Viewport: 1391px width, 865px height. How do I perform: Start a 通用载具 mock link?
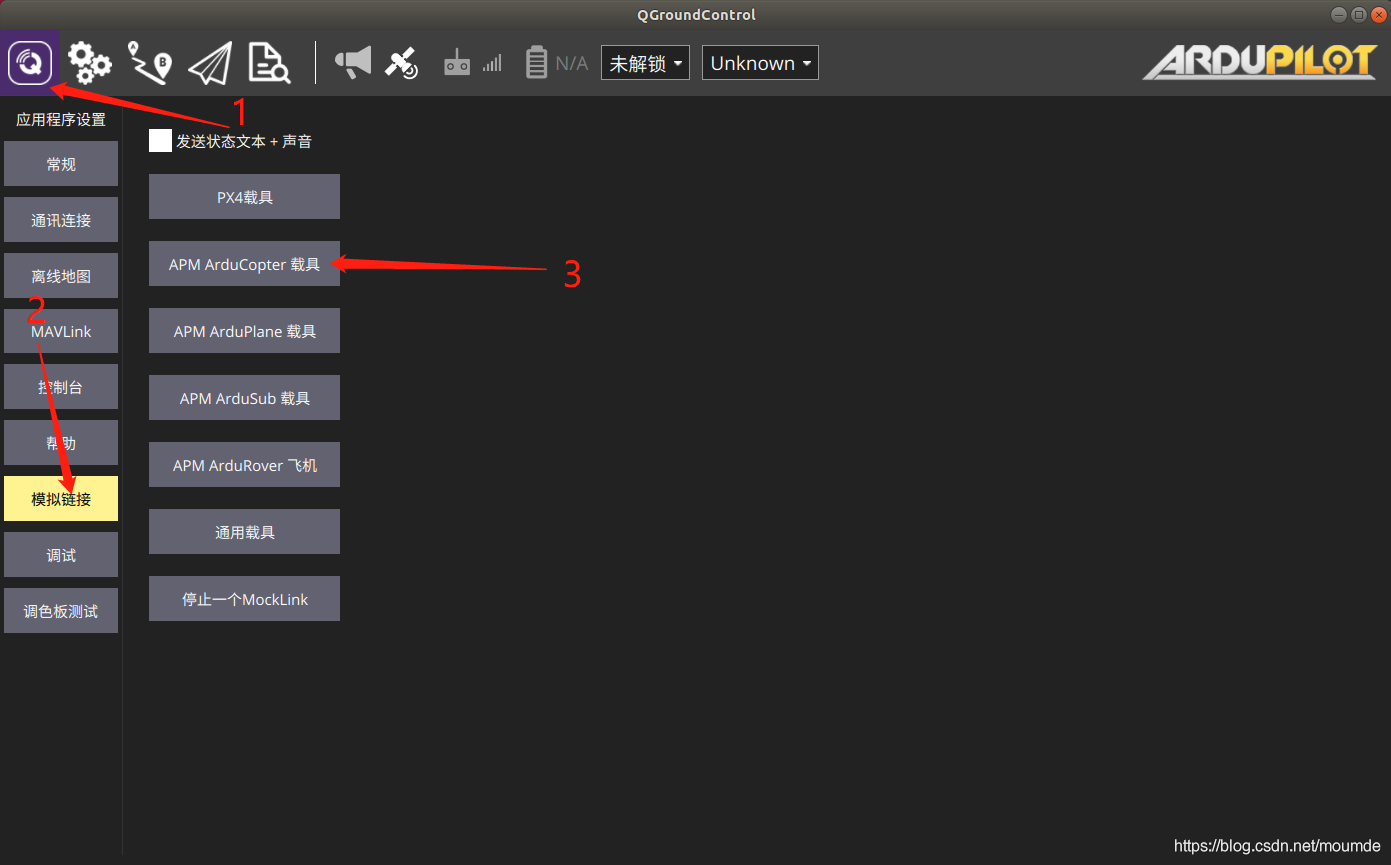click(x=244, y=532)
